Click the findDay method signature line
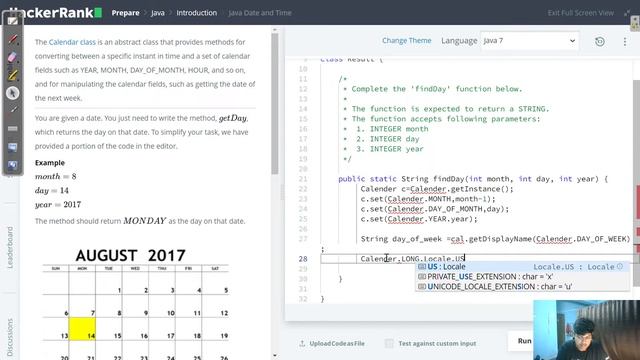 pos(473,179)
